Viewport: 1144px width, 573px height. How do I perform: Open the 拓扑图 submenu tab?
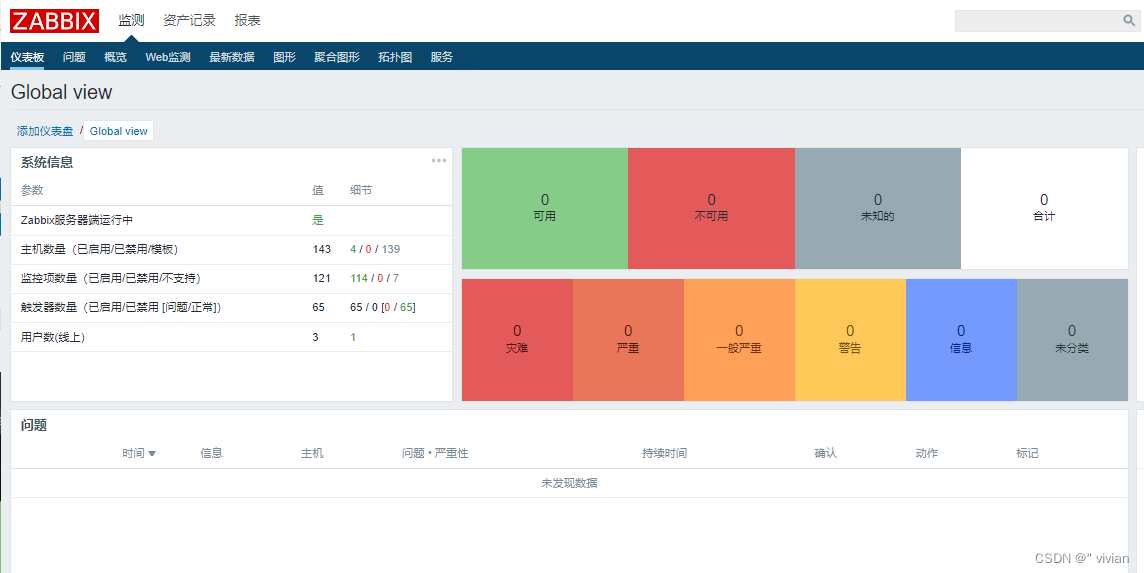395,57
